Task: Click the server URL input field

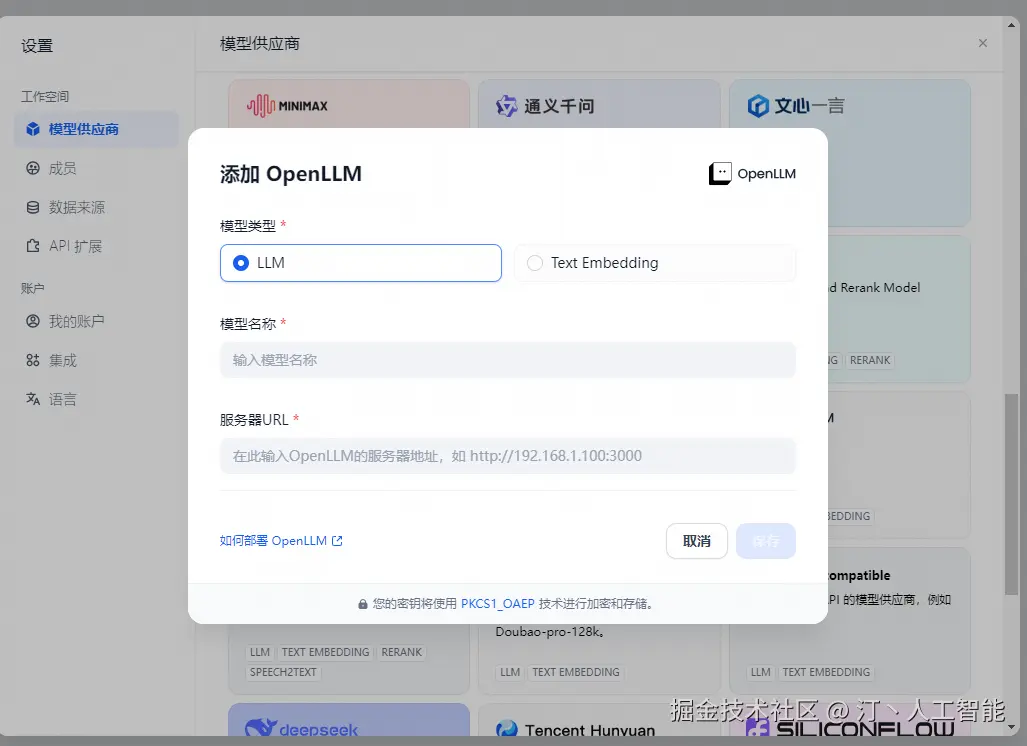Action: tap(508, 456)
